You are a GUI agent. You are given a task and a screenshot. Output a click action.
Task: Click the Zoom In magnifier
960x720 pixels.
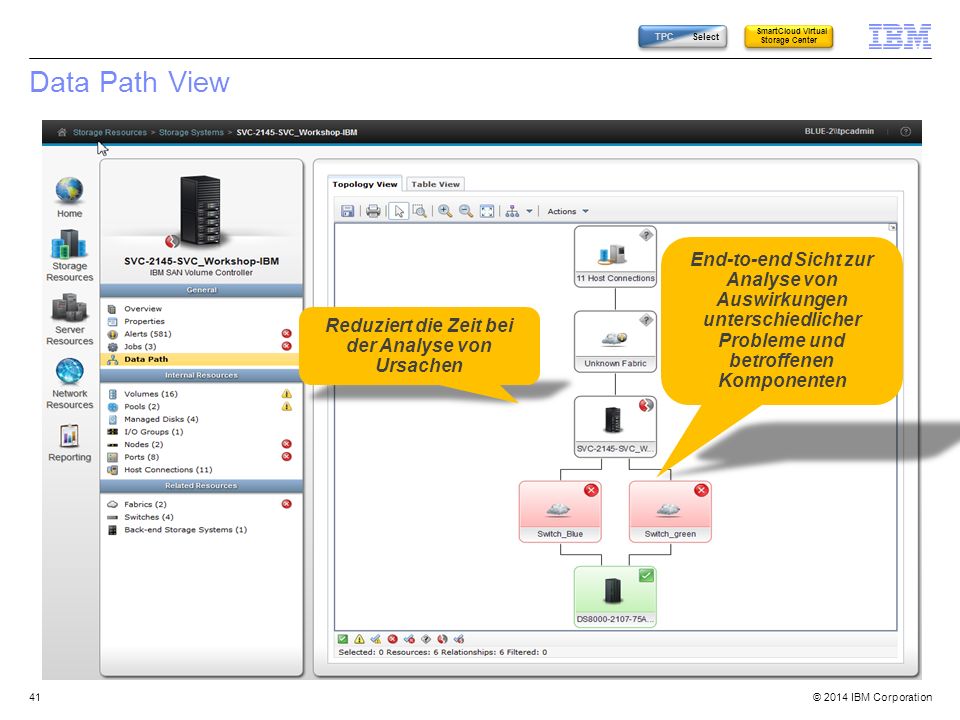coord(445,211)
